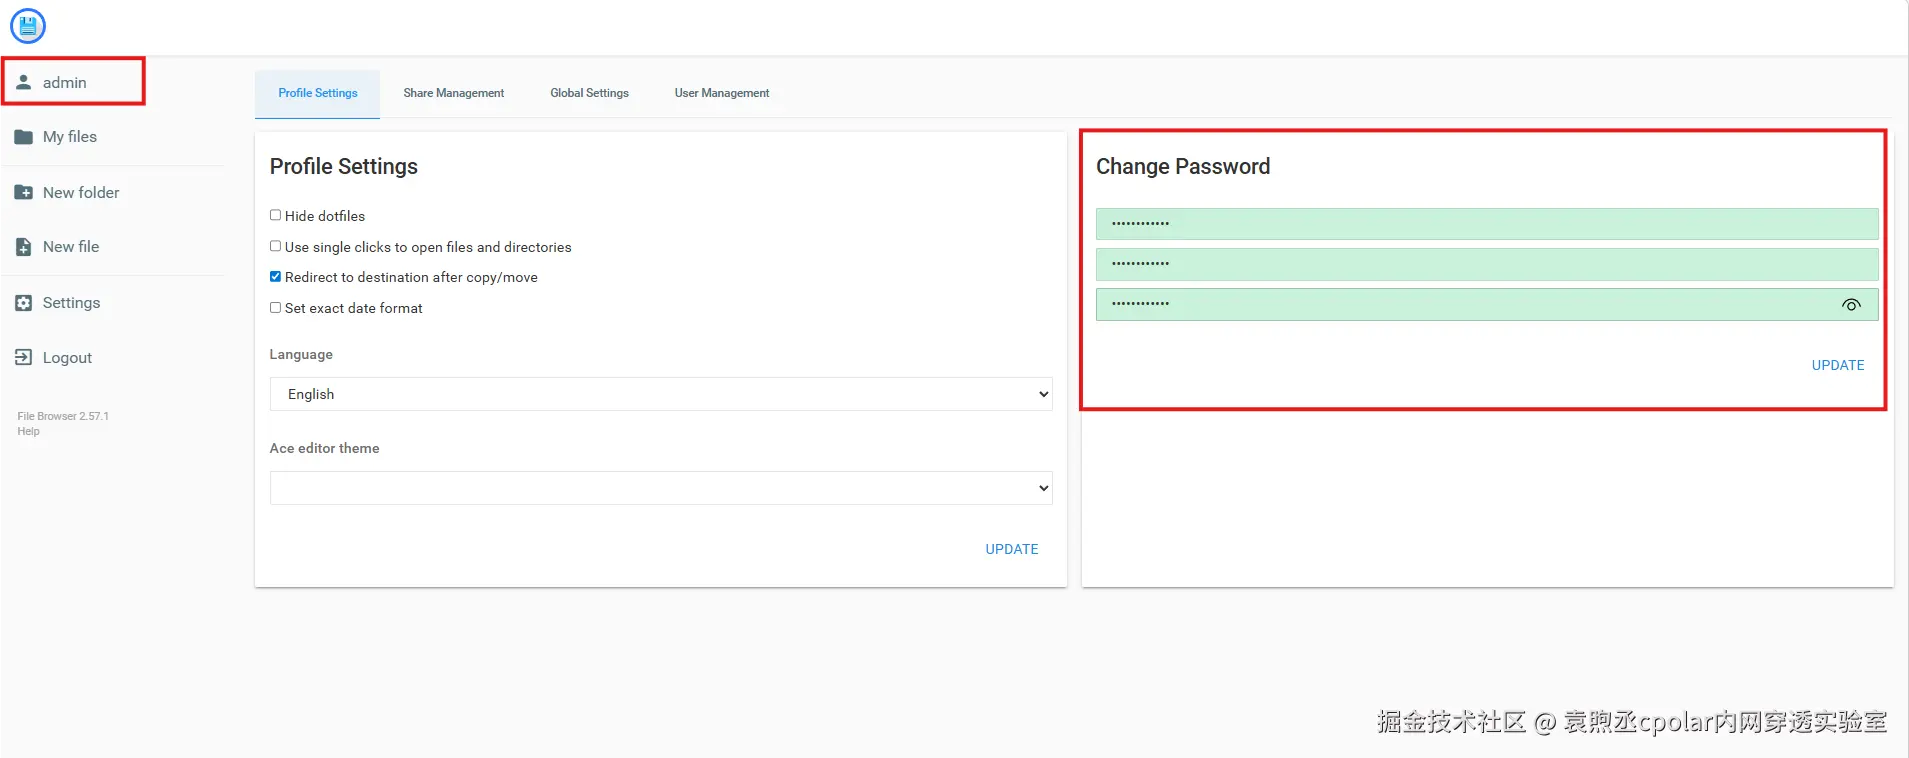Screen dimensions: 1909x758
Task: Click the New file icon
Action: point(24,247)
